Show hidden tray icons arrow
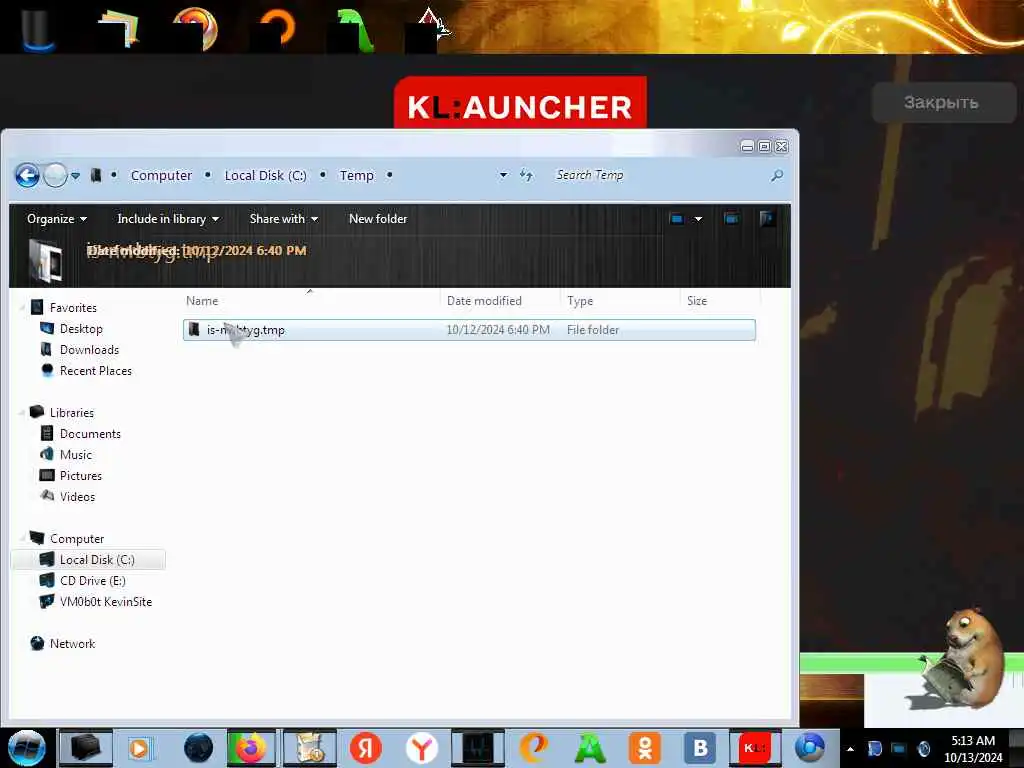The image size is (1024, 768). [x=850, y=749]
